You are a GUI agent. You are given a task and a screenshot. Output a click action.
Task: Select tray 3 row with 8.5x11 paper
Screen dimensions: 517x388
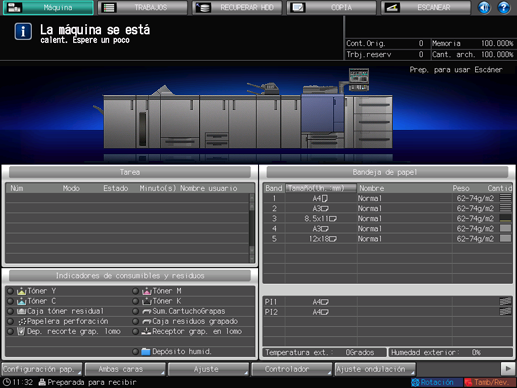pyautogui.click(x=388, y=219)
